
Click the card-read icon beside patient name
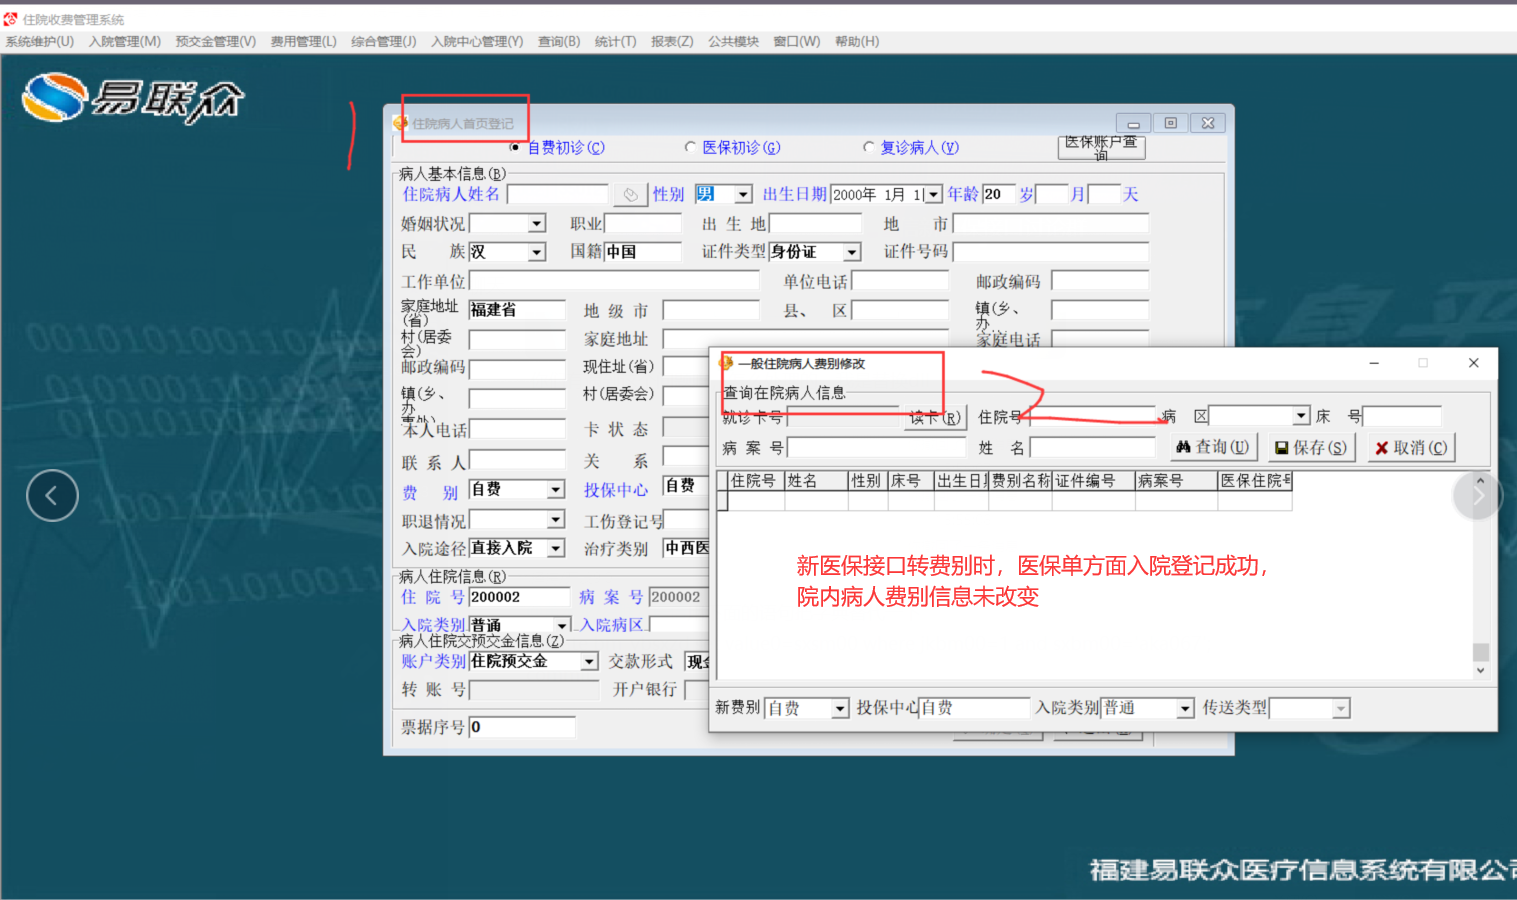(630, 194)
